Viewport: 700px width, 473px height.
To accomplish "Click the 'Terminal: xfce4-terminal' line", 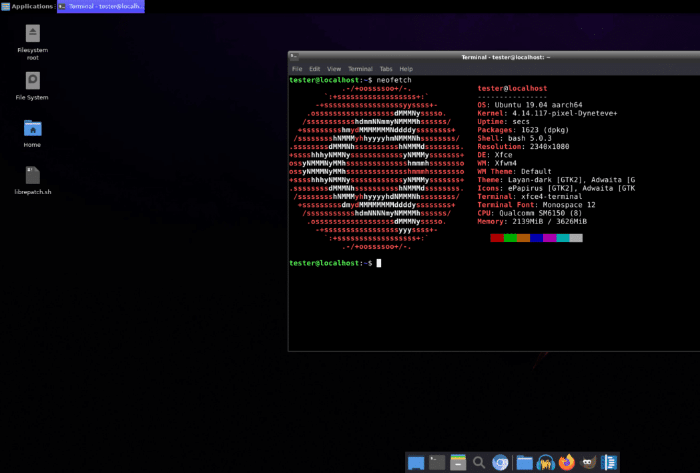I will (x=530, y=196).
